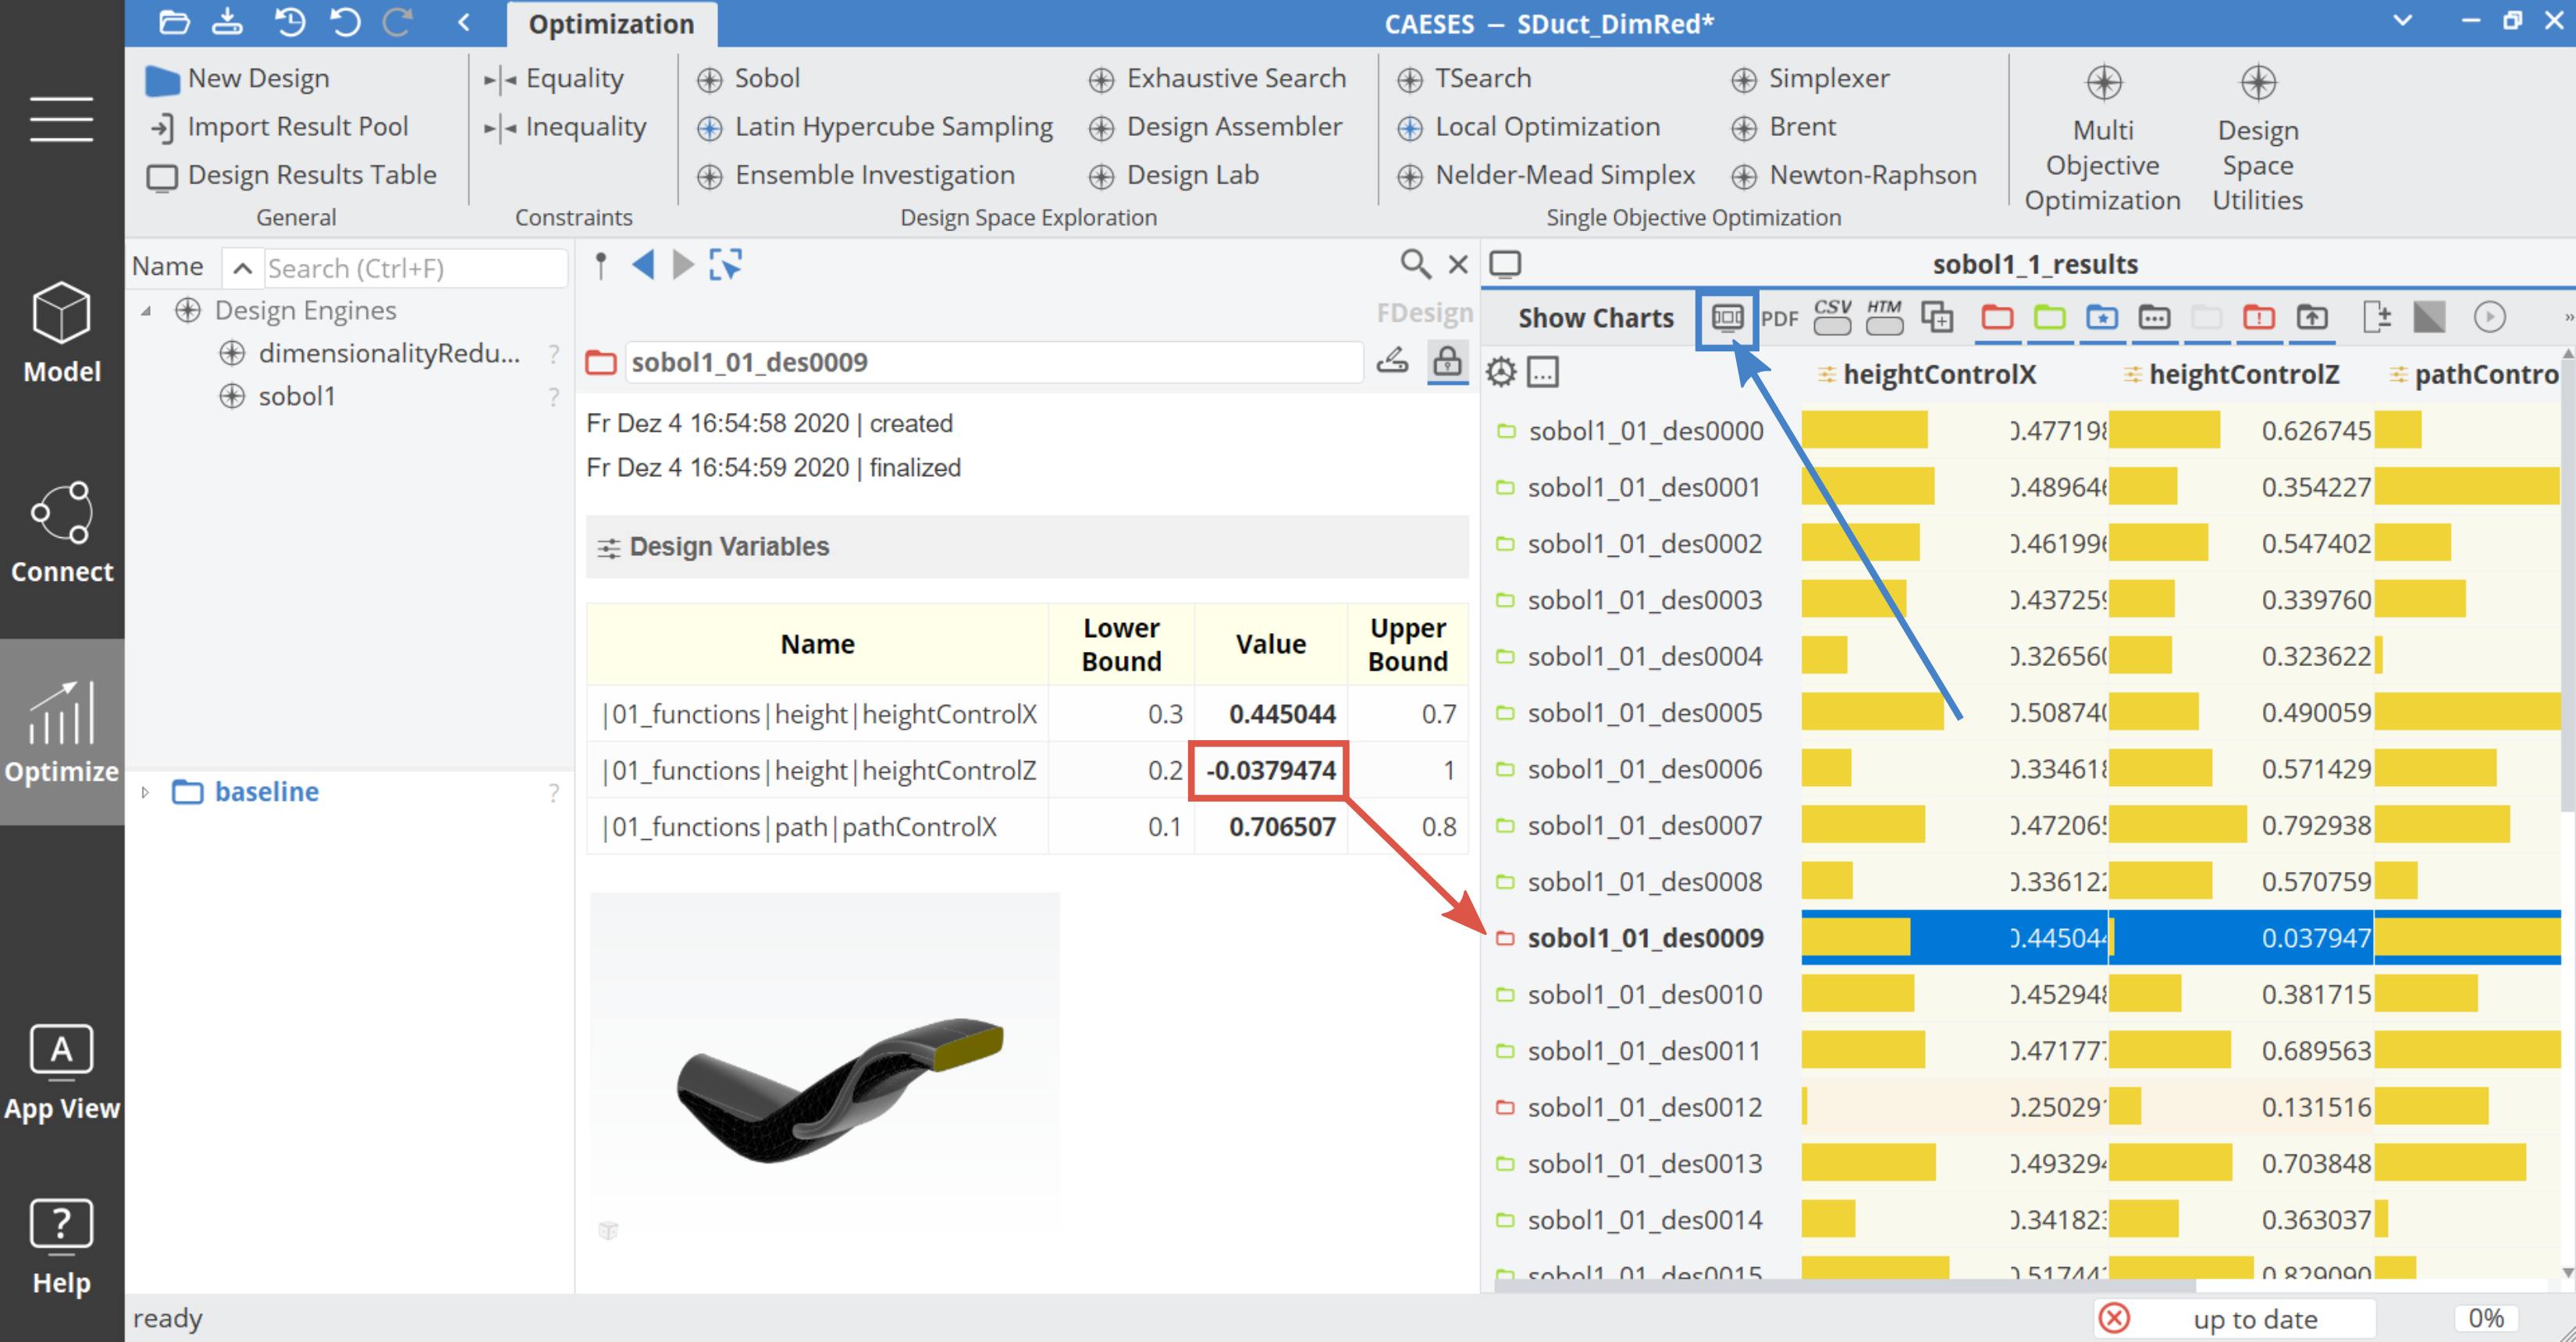Toggle the red exclamation folder filter

pos(2259,317)
